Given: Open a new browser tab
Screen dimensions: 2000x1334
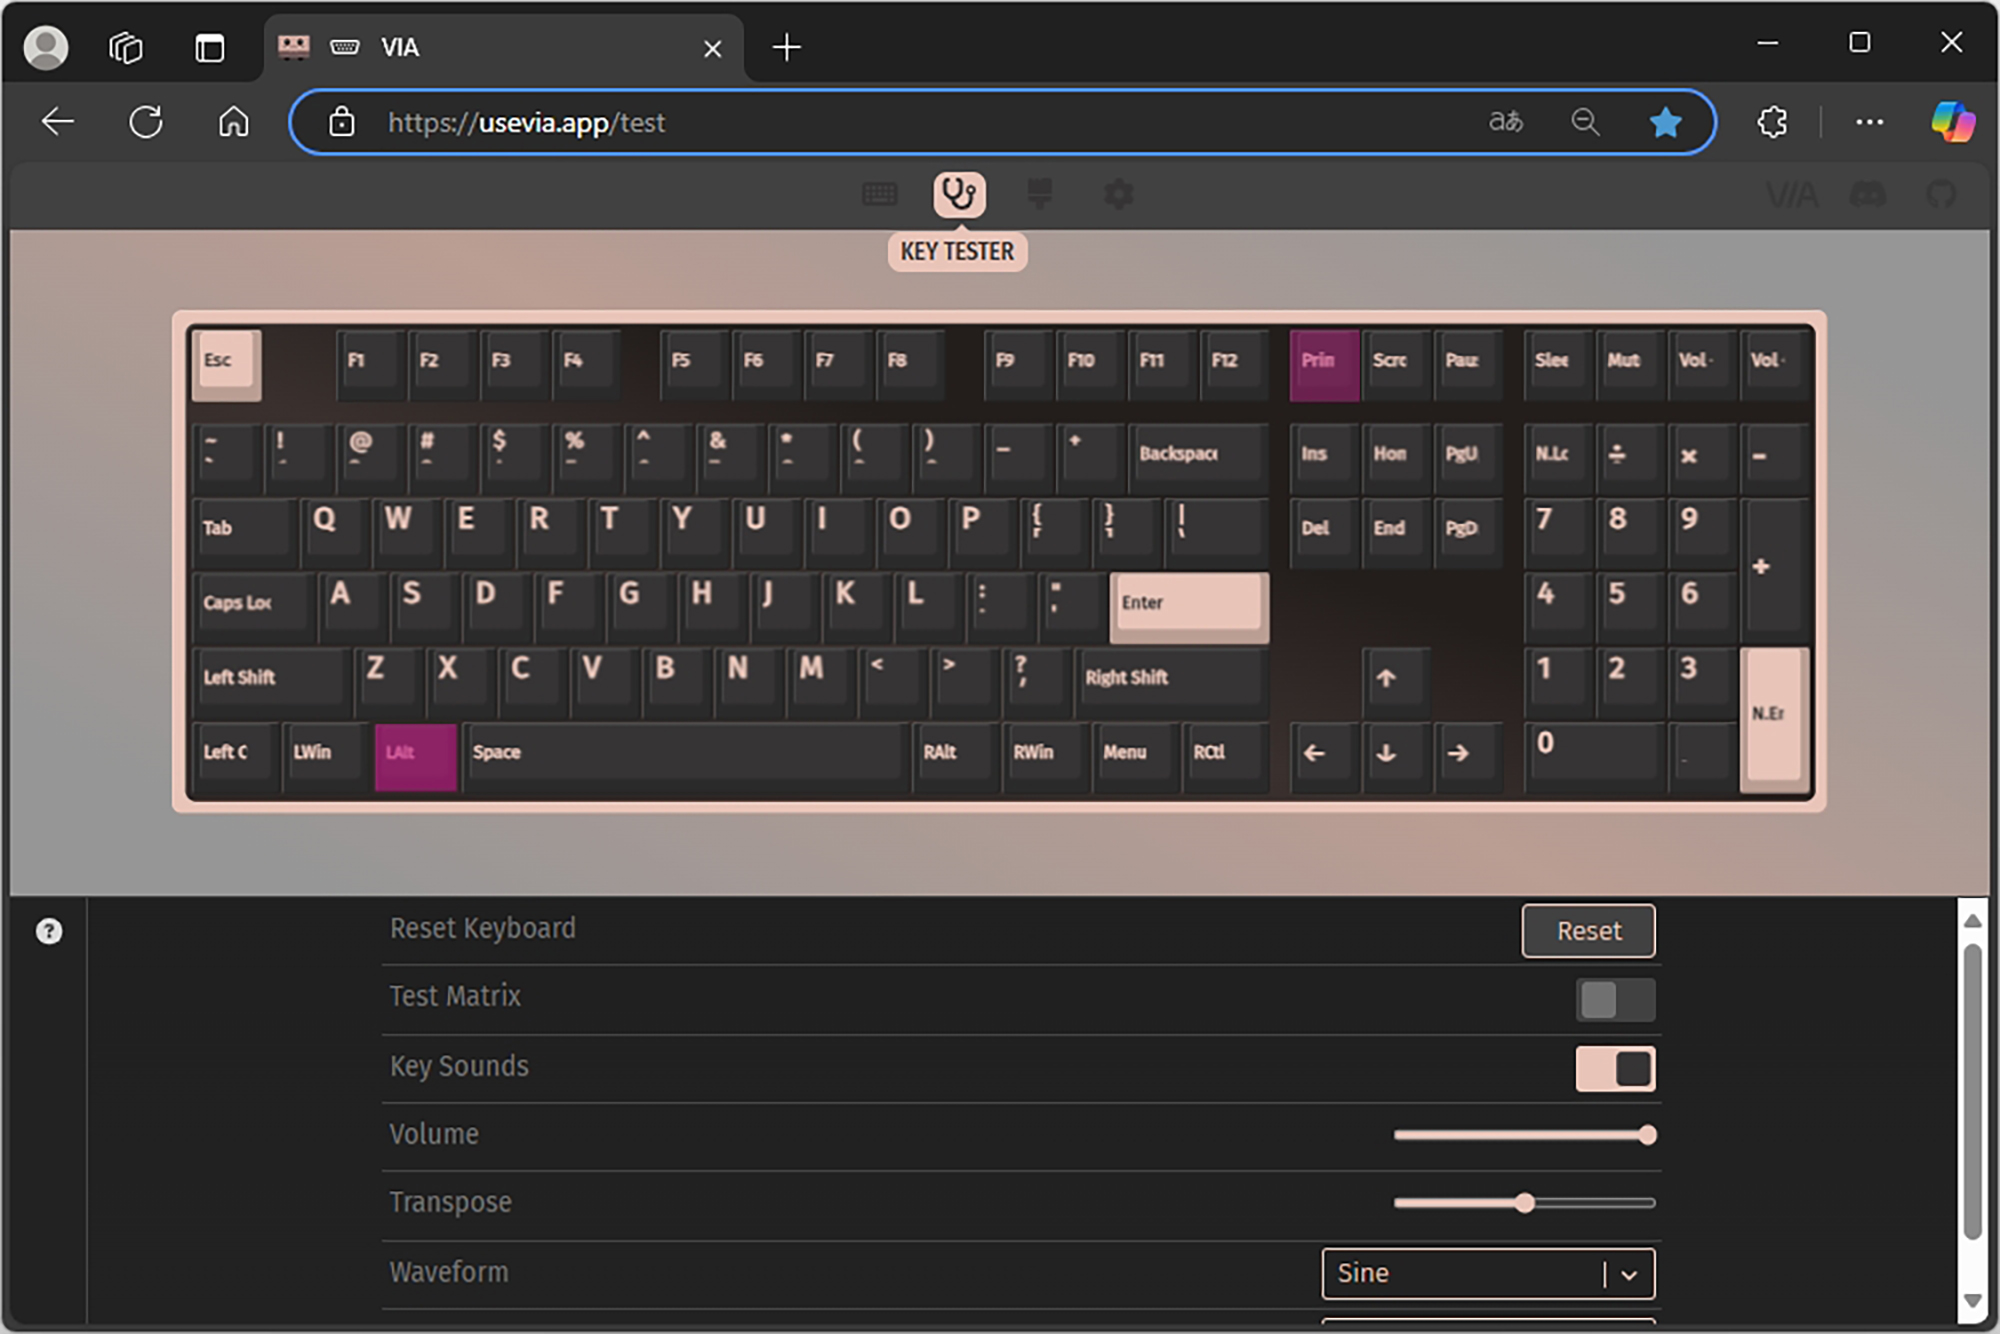Looking at the screenshot, I should pos(787,47).
